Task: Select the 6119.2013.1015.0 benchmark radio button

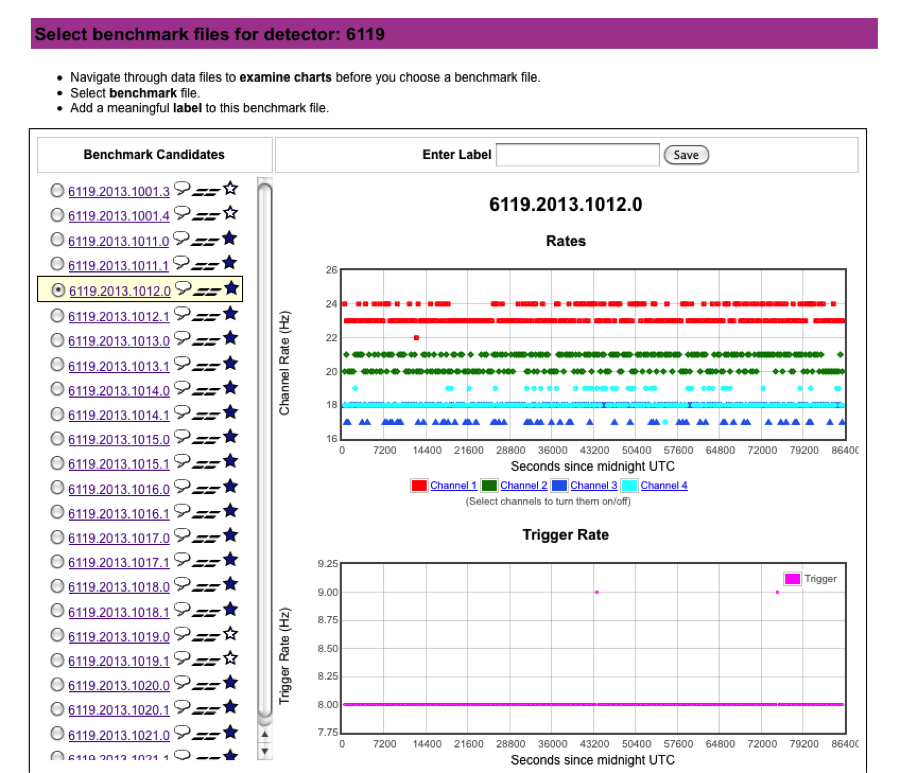Action: pyautogui.click(x=57, y=439)
